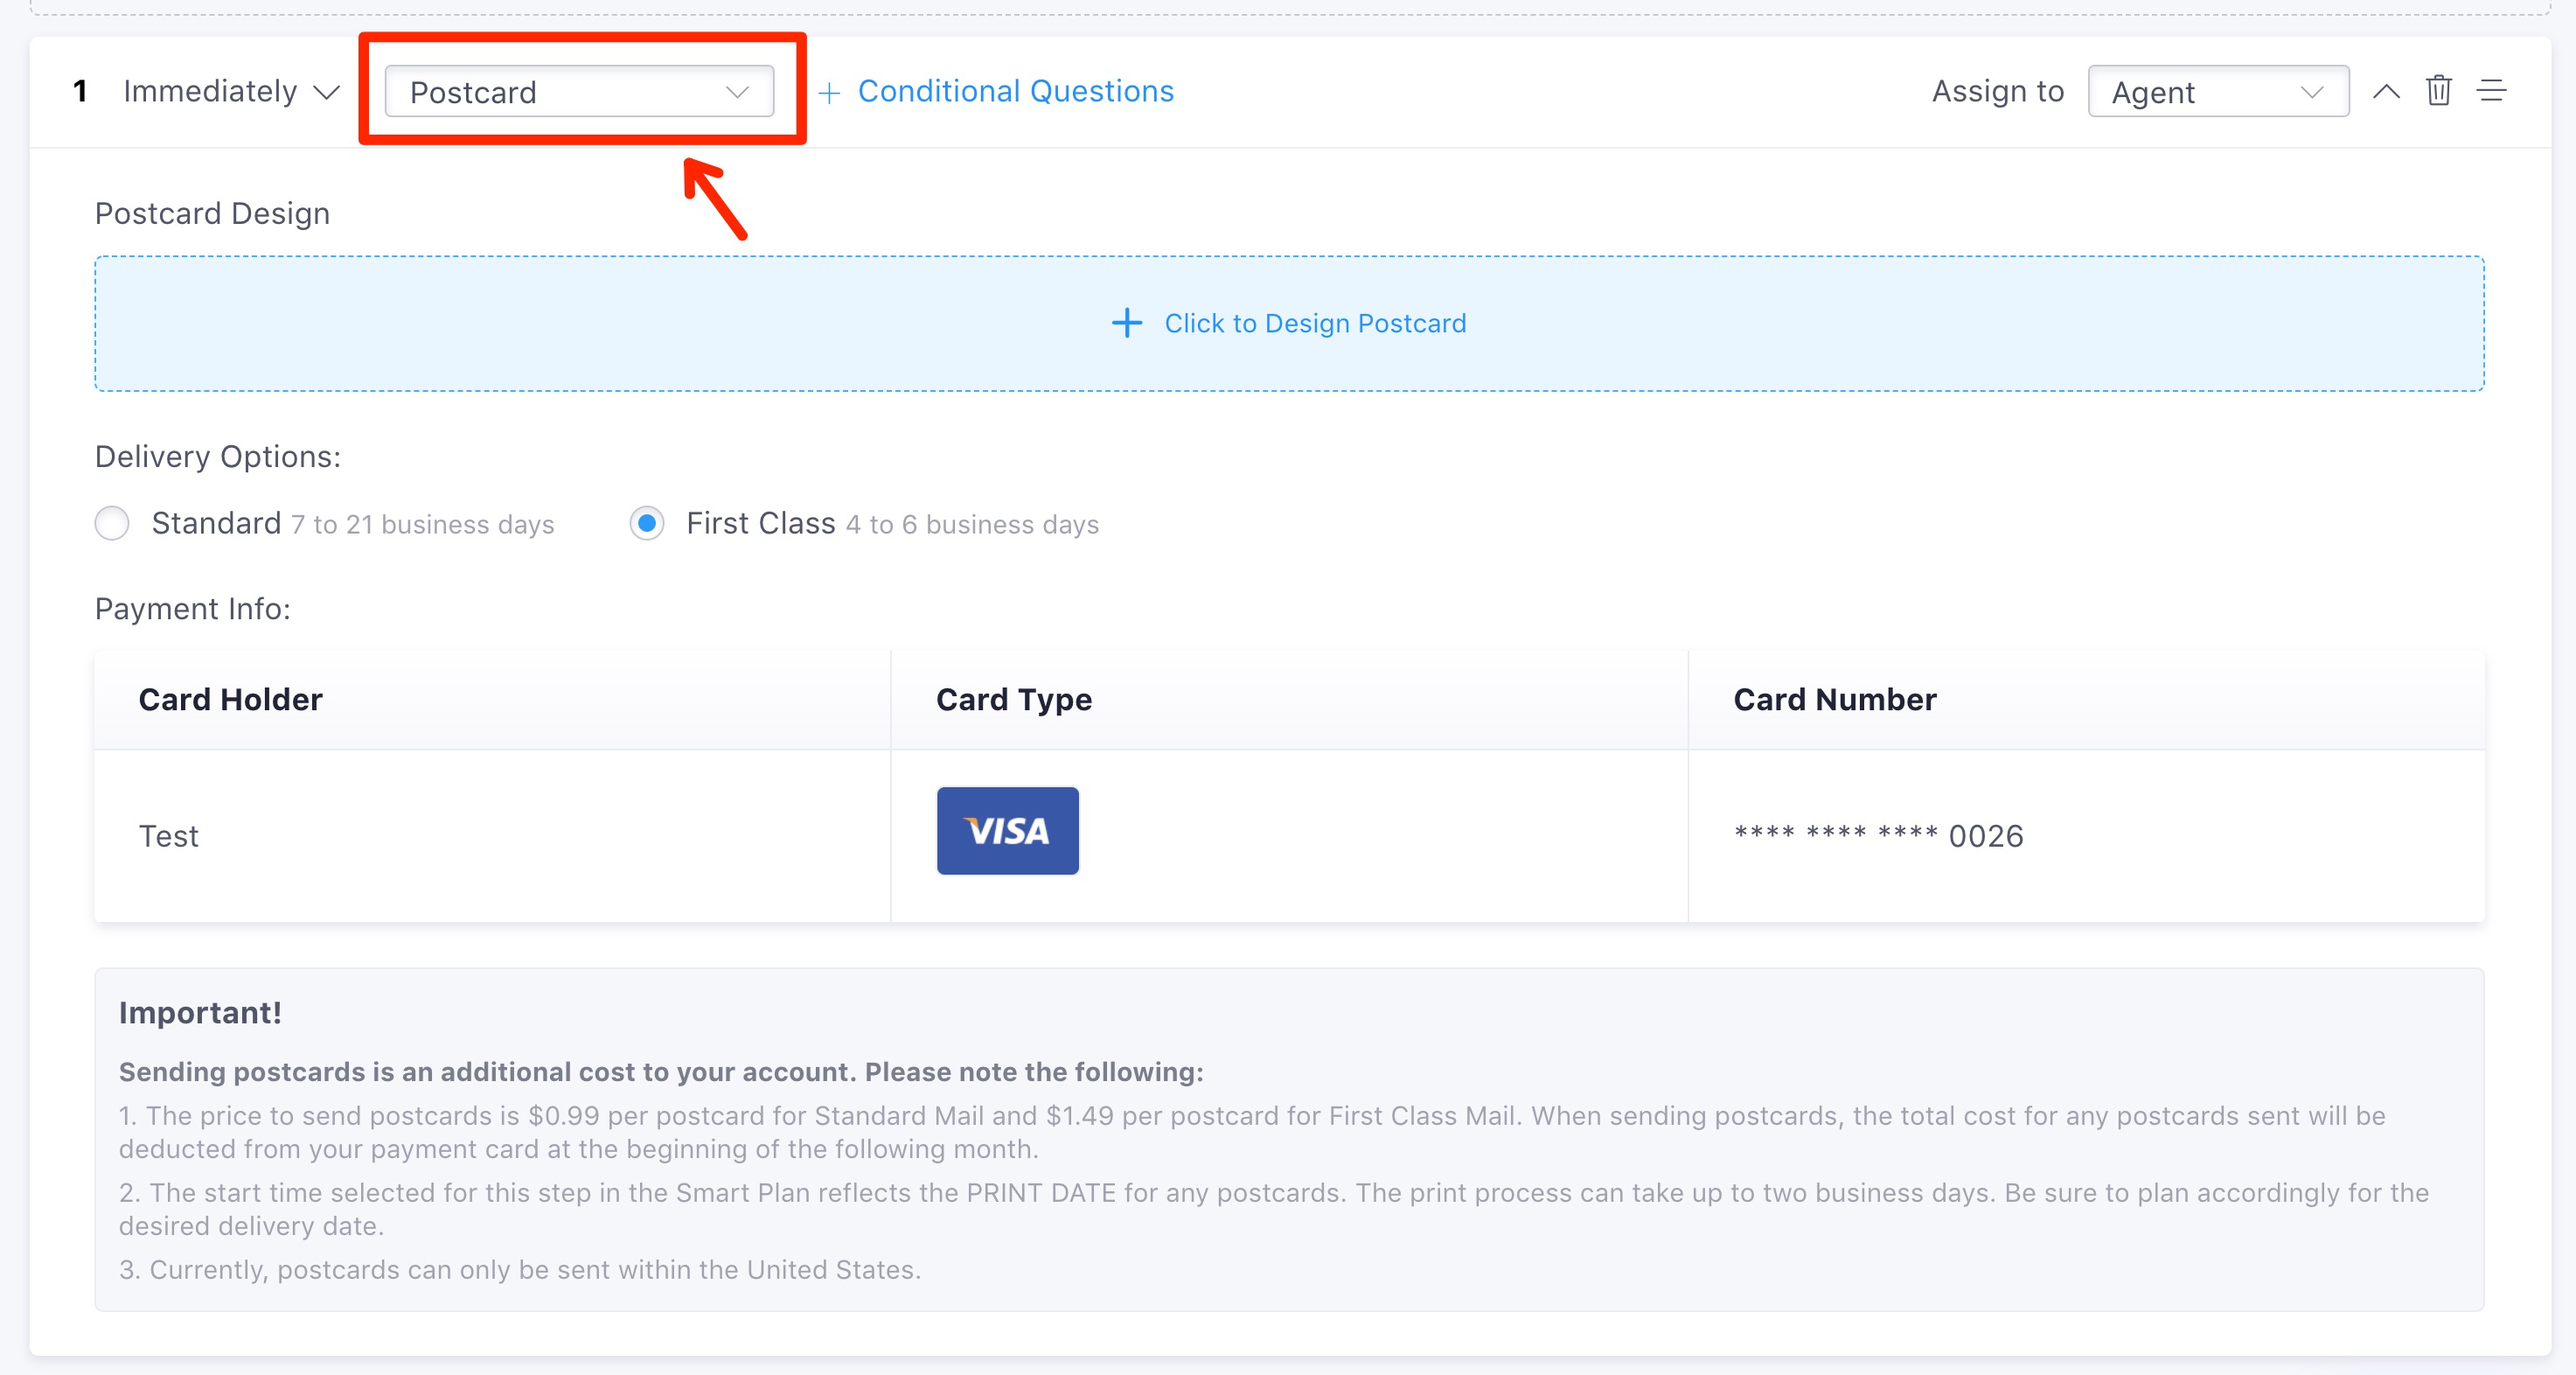Click the Card Number column header
Image resolution: width=2576 pixels, height=1375 pixels.
coord(1834,699)
